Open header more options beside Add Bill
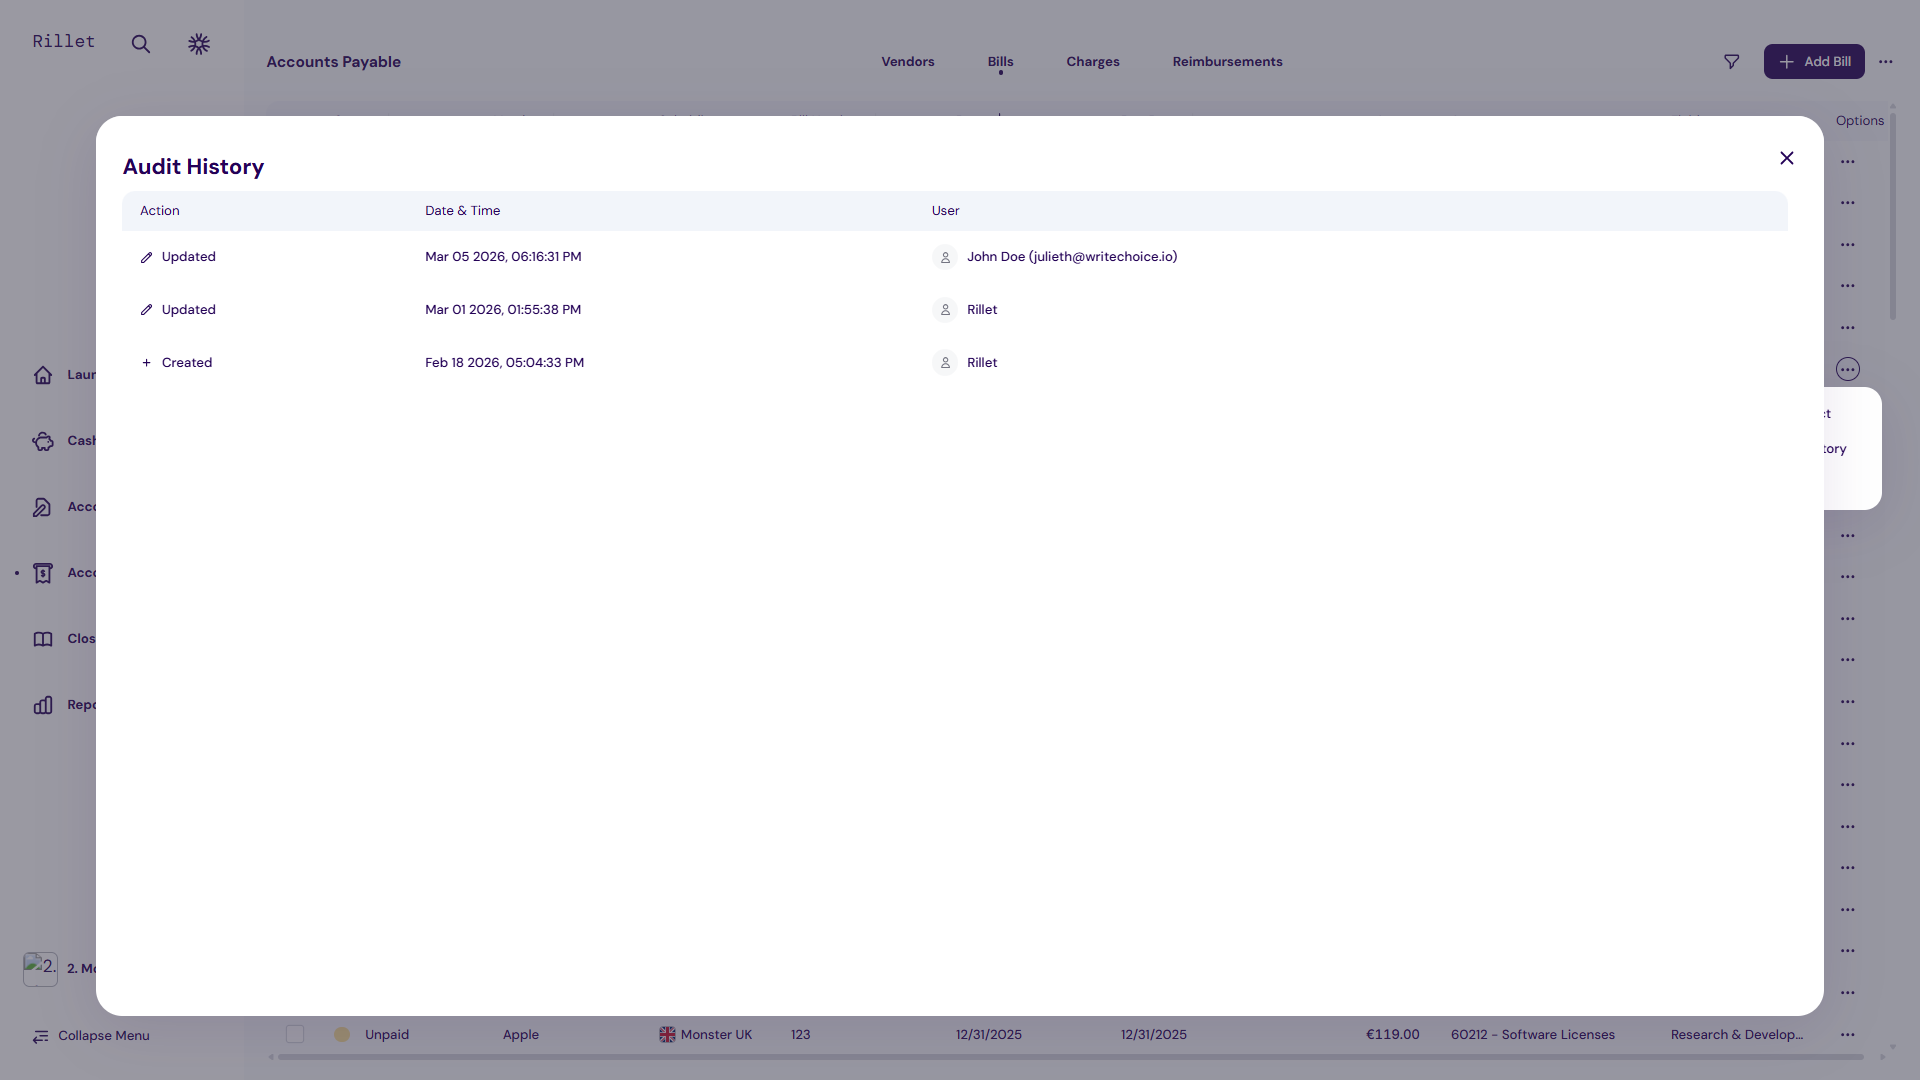1920x1080 pixels. (1886, 62)
